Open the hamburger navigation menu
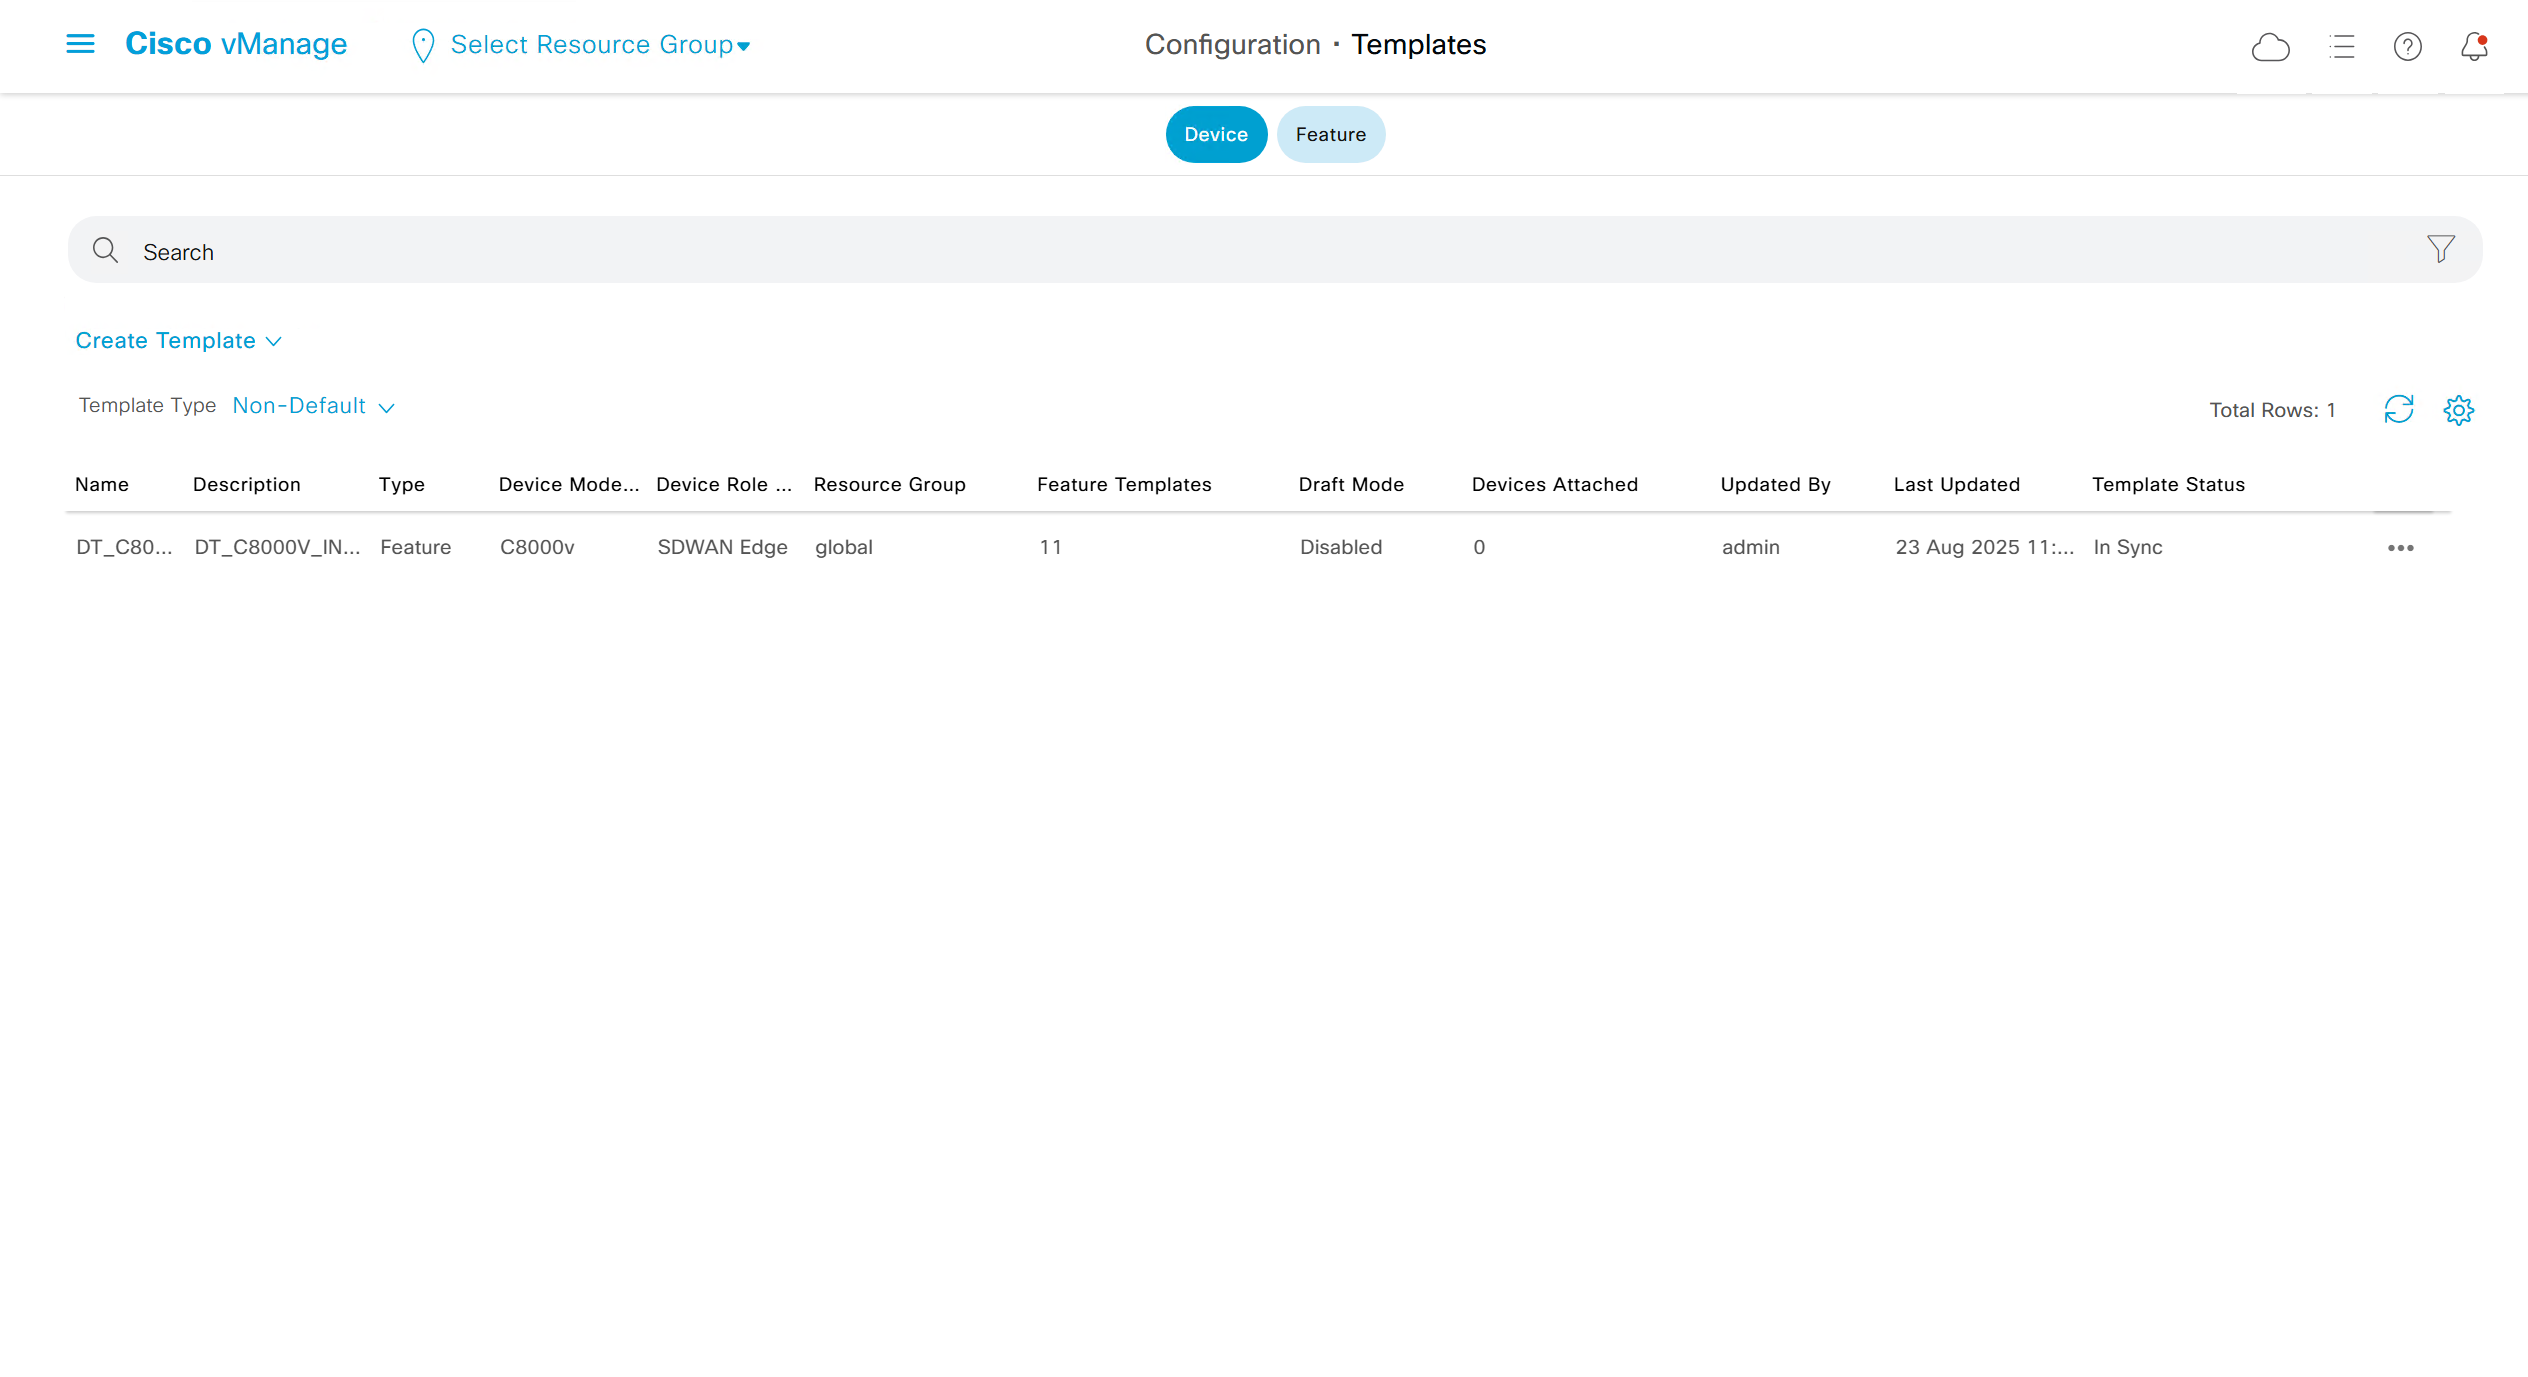The height and width of the screenshot is (1377, 2528). tap(80, 44)
